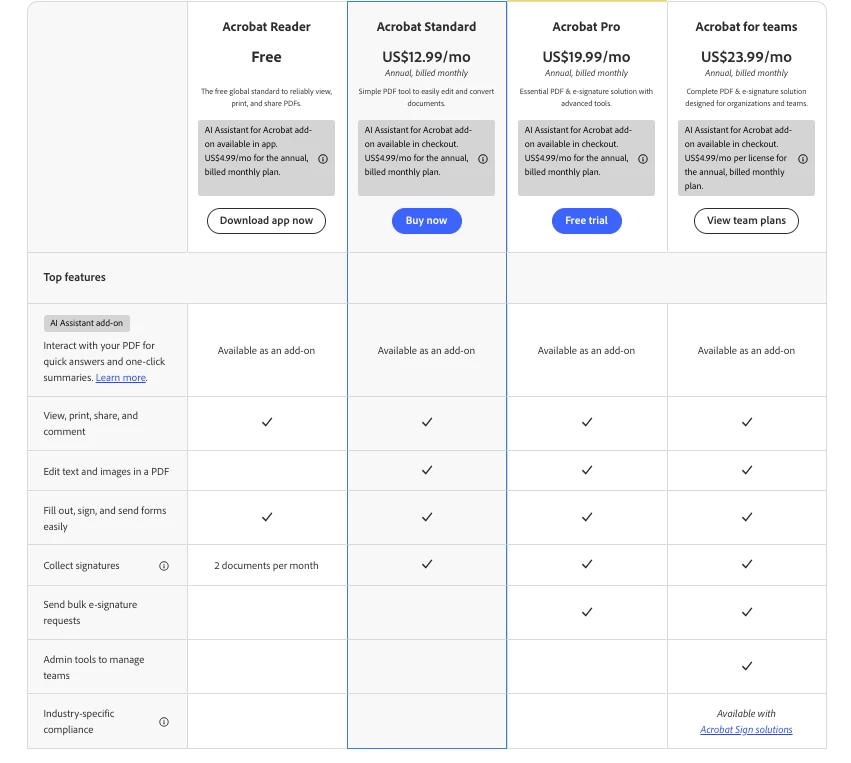This screenshot has width=851, height=763.
Task: Click checkmark for Standard View, print, share row
Action: click(x=427, y=422)
